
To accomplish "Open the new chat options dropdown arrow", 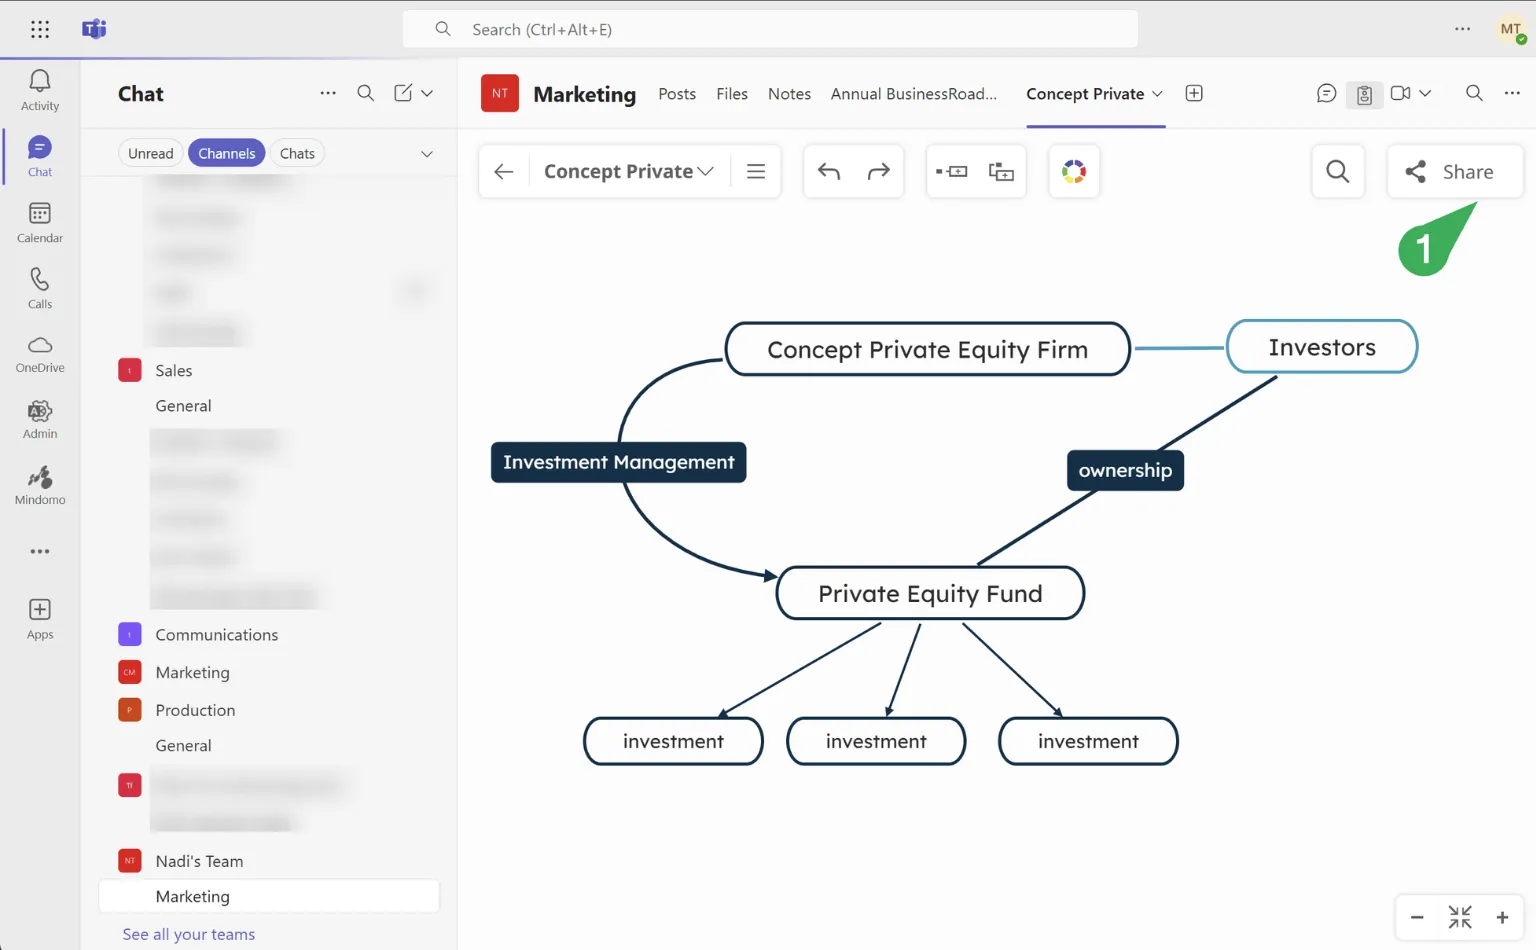I will tap(427, 93).
